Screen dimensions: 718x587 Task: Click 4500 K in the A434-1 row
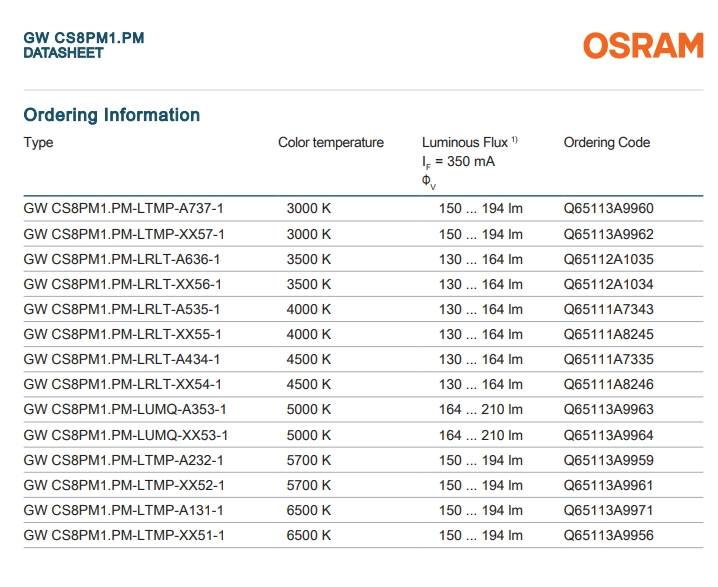[x=309, y=359]
